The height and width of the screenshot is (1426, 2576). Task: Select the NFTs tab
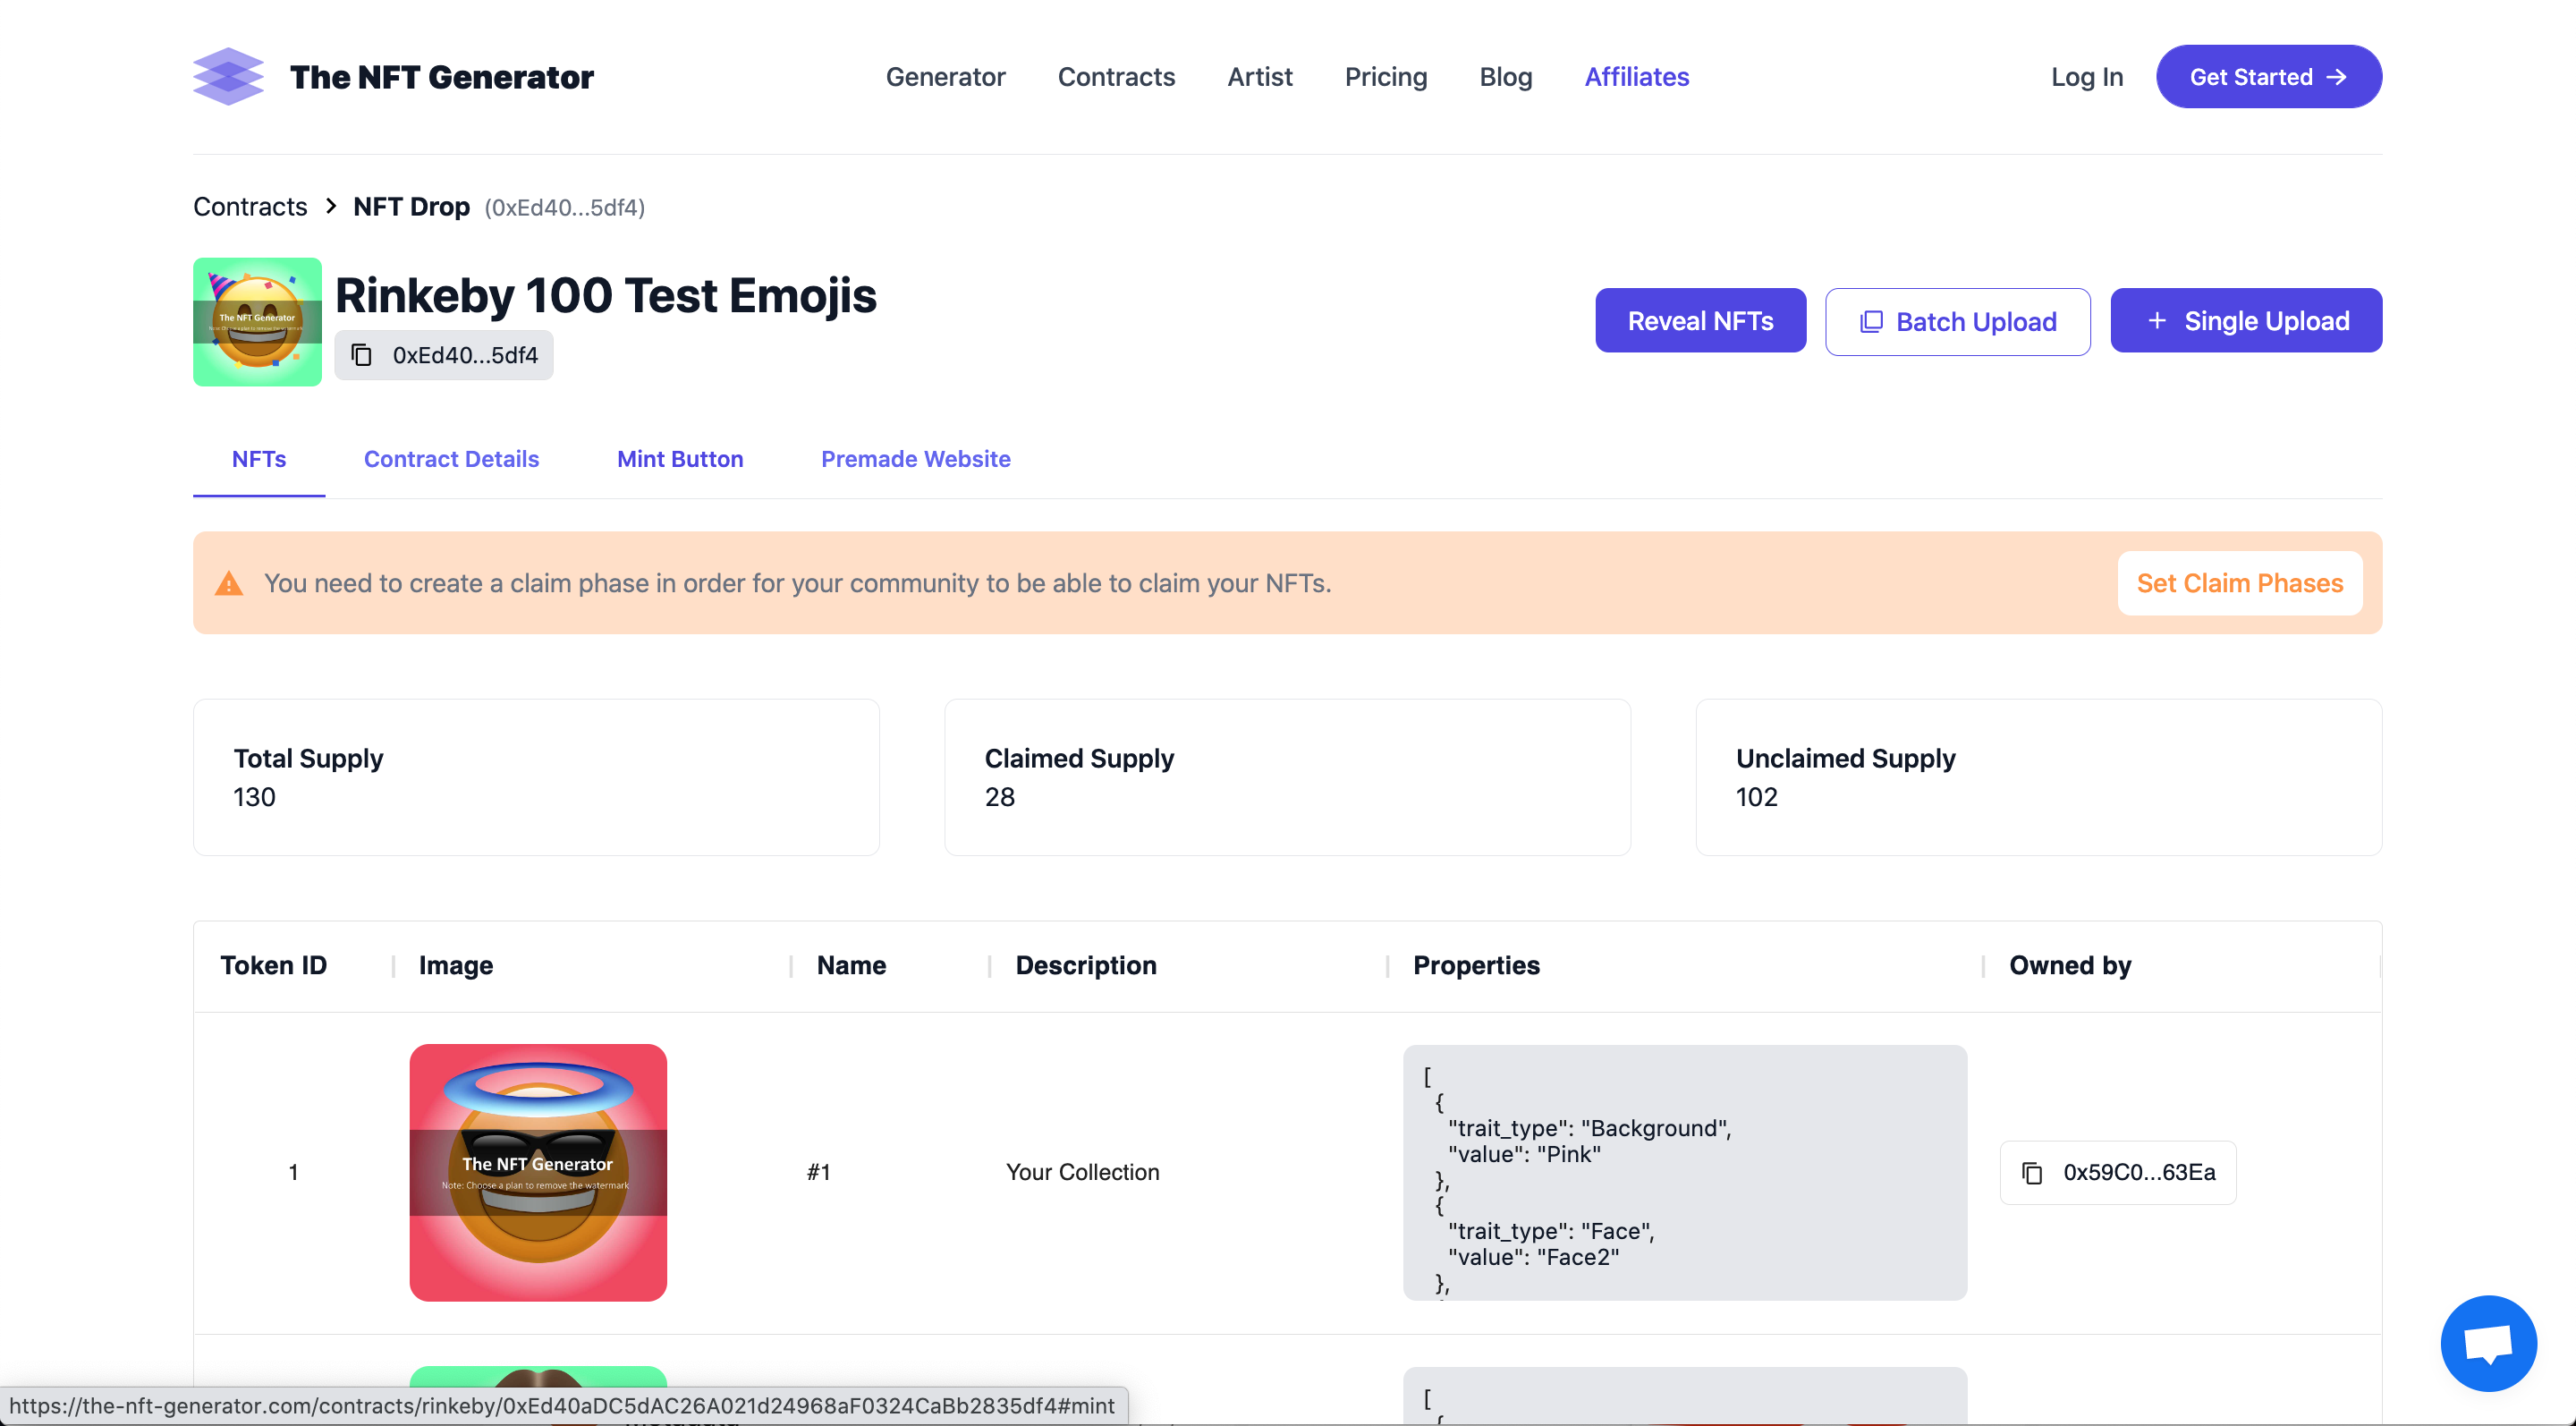259,459
